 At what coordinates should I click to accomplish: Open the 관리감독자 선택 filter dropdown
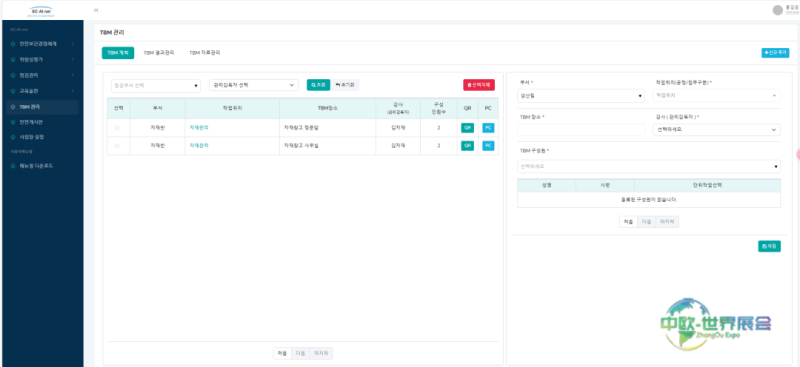[x=254, y=85]
